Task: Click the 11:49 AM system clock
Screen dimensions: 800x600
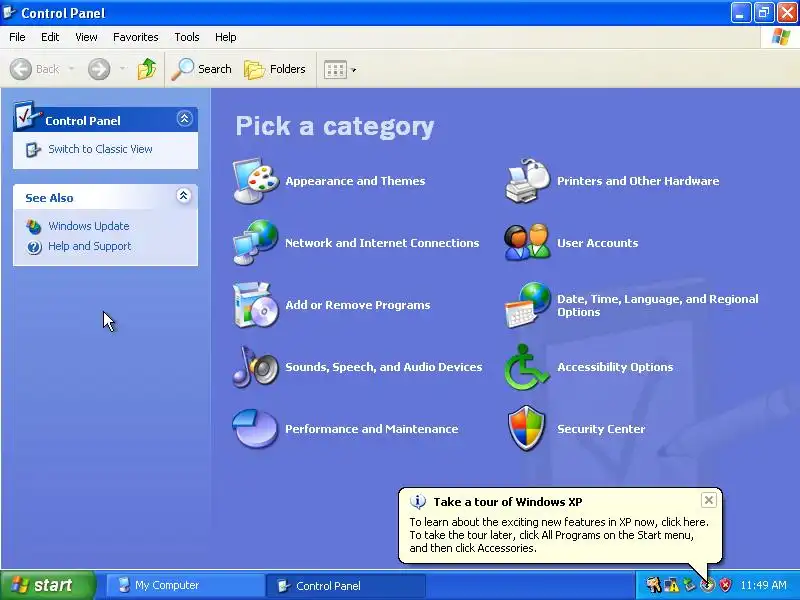Action: pyautogui.click(x=763, y=585)
